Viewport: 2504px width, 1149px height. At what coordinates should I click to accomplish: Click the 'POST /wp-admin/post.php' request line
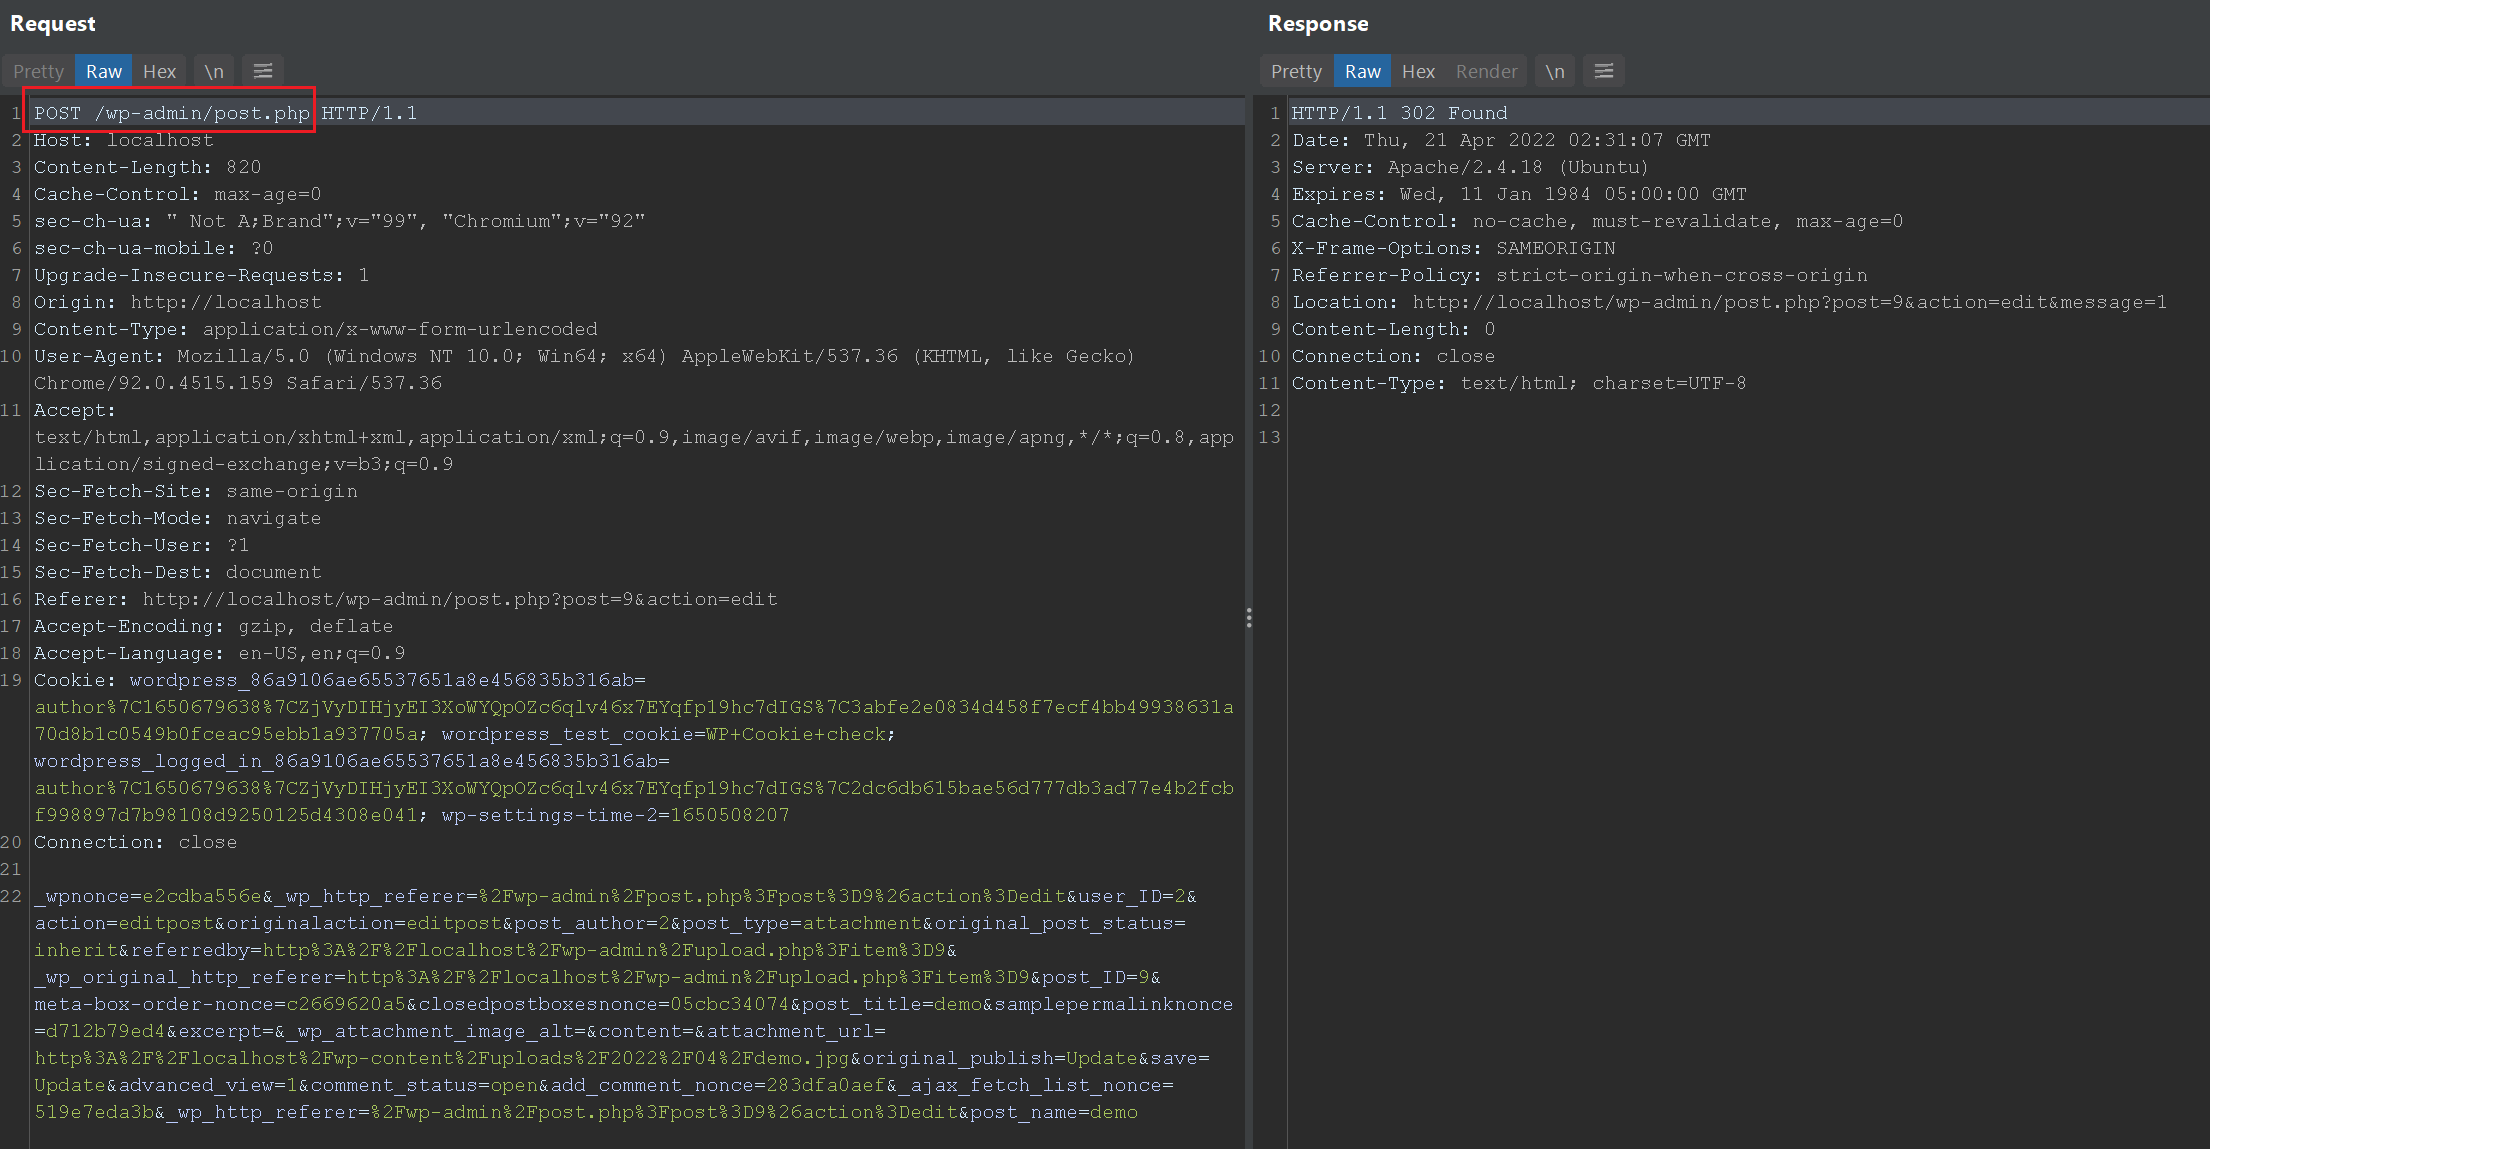172,113
